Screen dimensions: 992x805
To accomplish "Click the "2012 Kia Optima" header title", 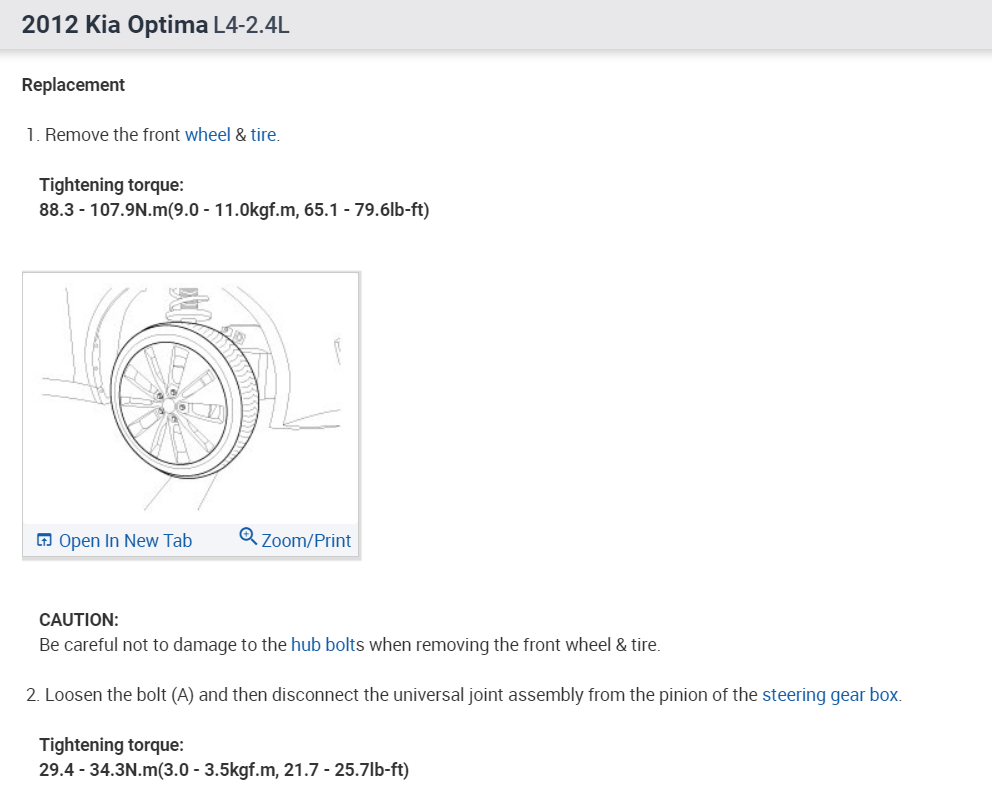I will (x=114, y=25).
